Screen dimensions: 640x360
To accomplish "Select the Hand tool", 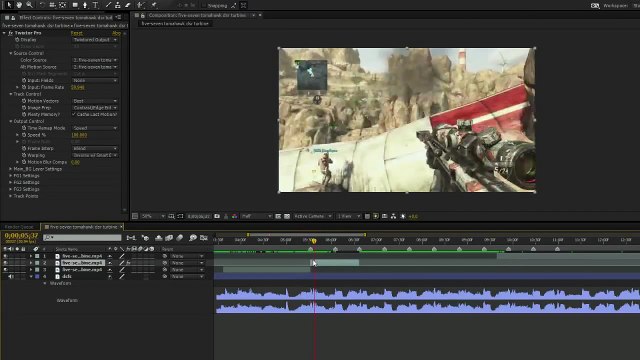I will click(x=19, y=5).
